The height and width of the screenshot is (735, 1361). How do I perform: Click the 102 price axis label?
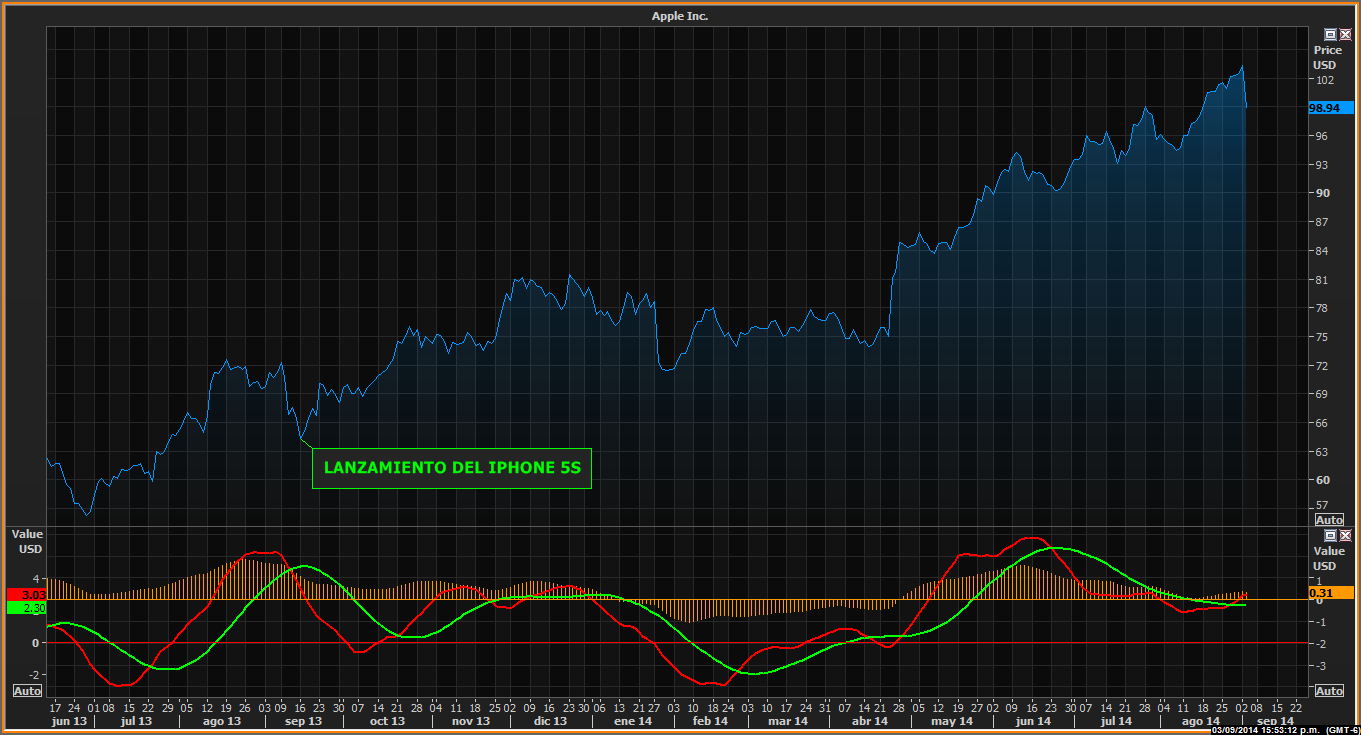1324,80
